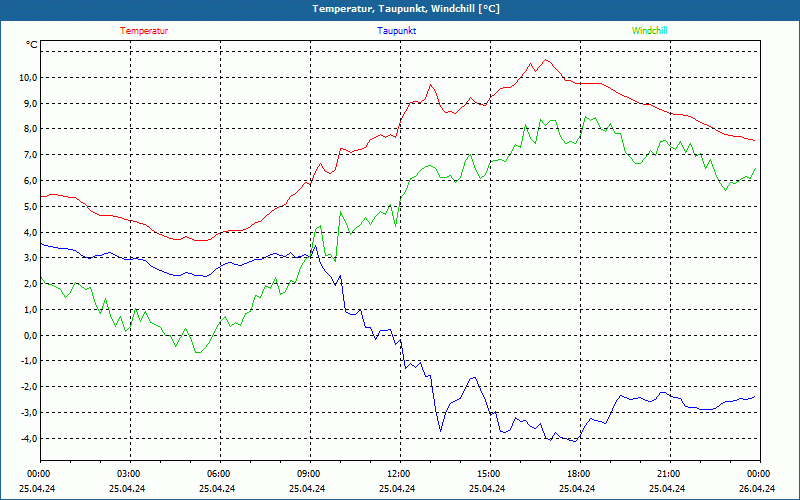Click the 15:00 time axis label
This screenshot has width=800, height=500.
pyautogui.click(x=488, y=474)
